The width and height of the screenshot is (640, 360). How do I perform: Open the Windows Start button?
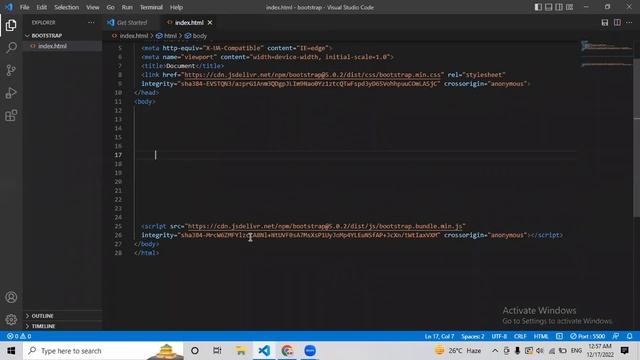[11, 351]
